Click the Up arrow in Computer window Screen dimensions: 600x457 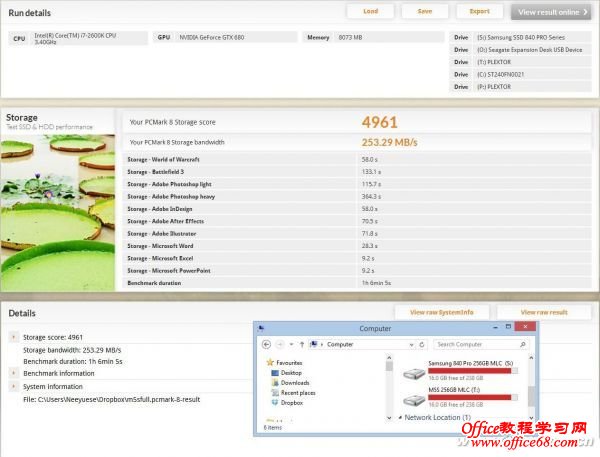click(302, 344)
